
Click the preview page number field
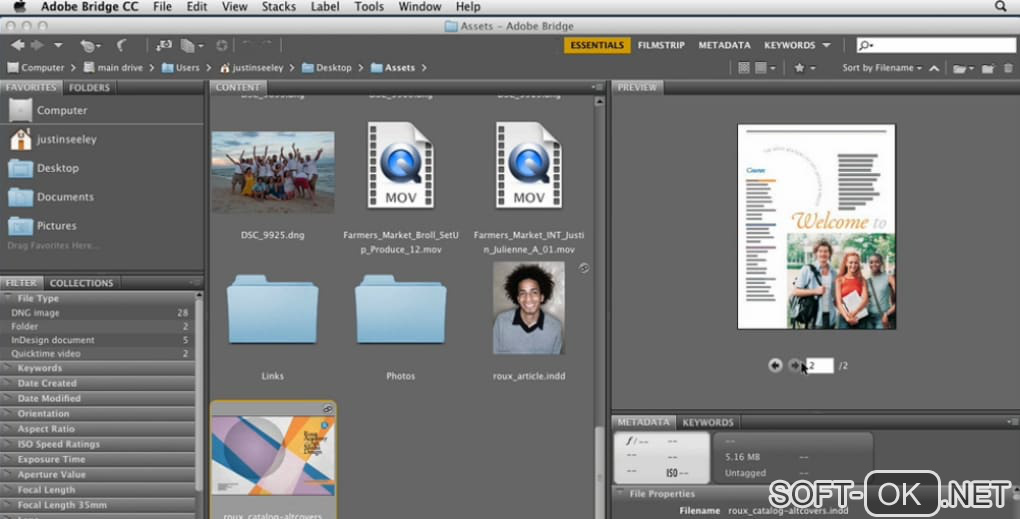pos(820,366)
